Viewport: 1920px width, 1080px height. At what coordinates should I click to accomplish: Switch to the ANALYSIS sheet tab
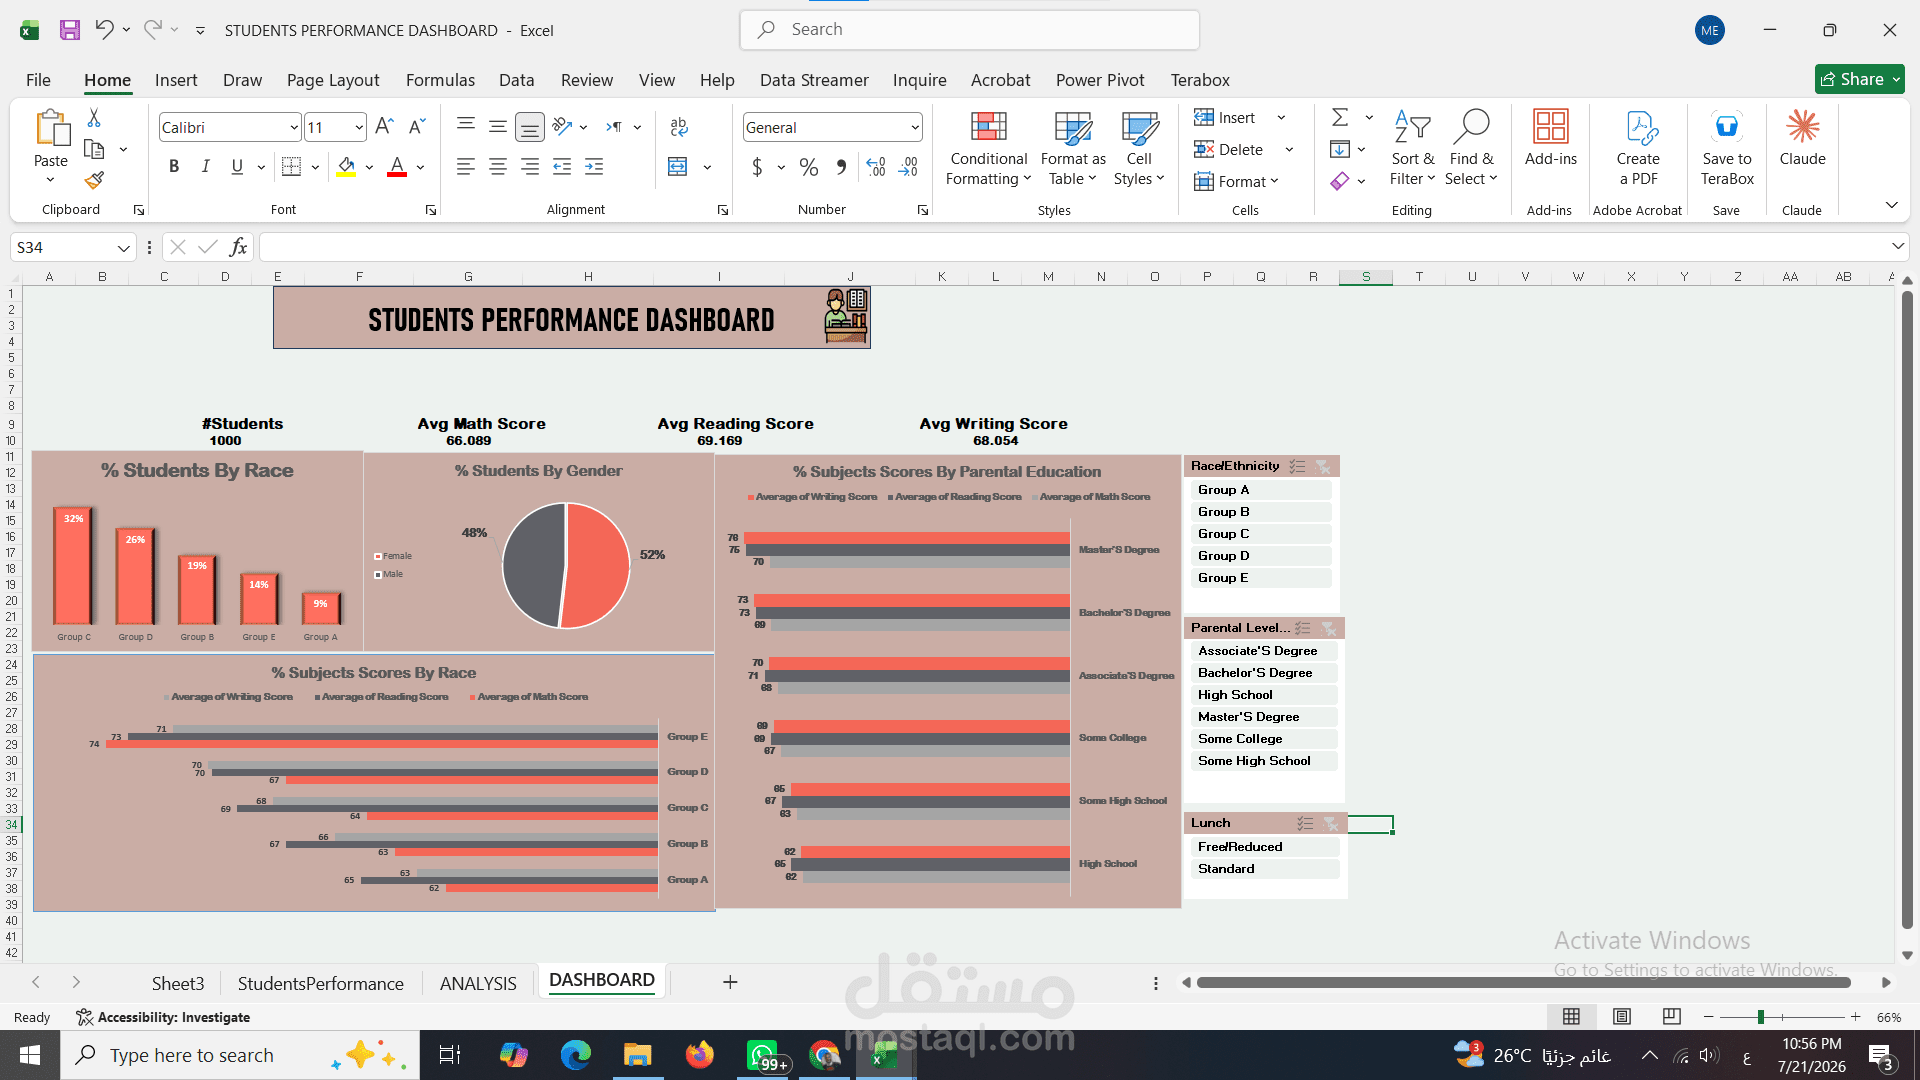click(x=478, y=984)
